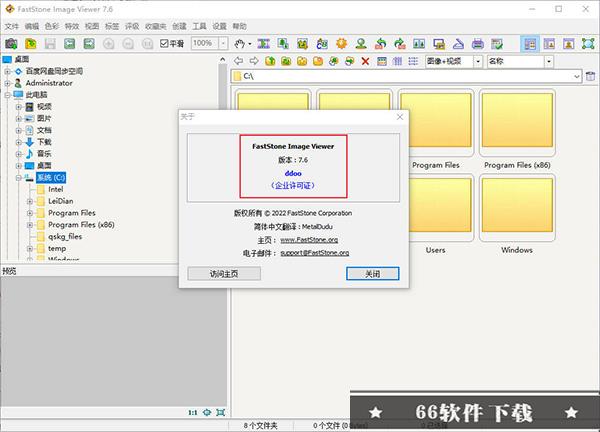
Task: Click the 关闭 button in About dialog
Action: [373, 274]
